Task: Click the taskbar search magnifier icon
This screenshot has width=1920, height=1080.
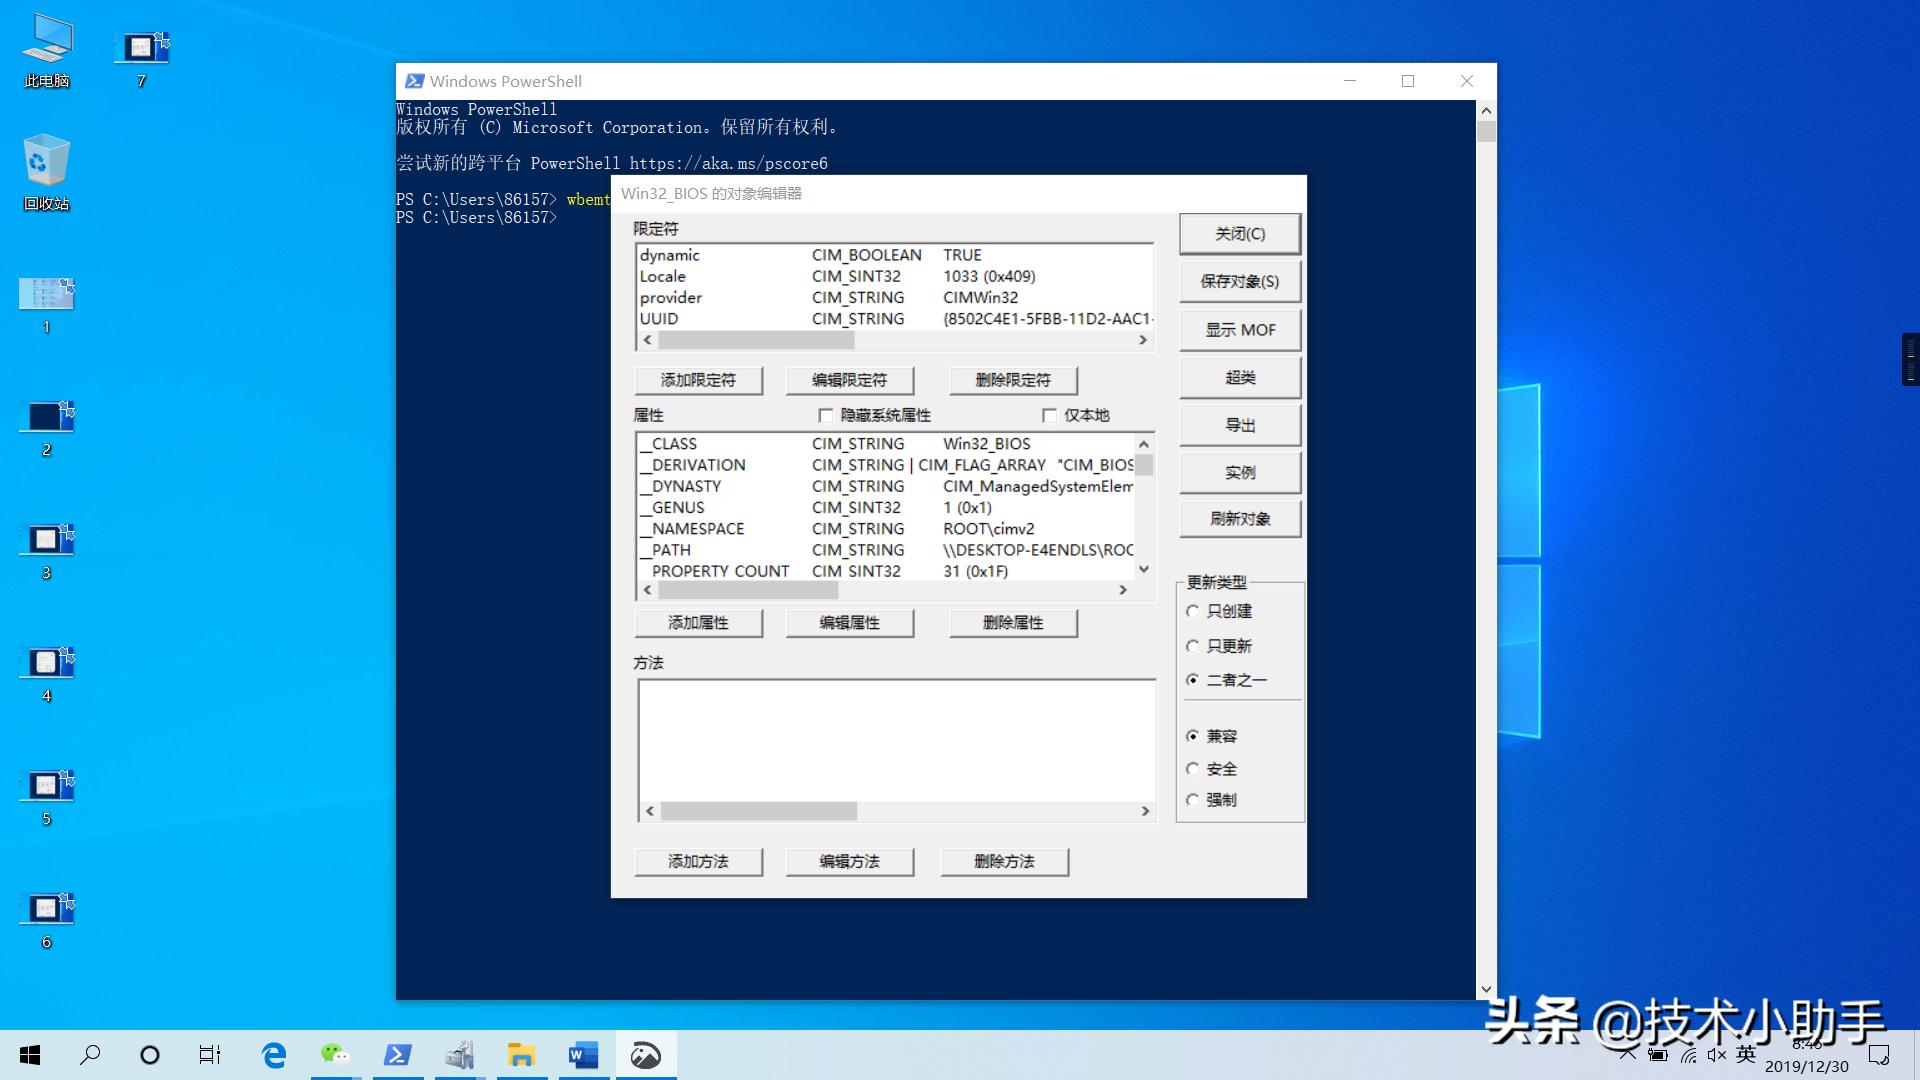Action: 90,1055
